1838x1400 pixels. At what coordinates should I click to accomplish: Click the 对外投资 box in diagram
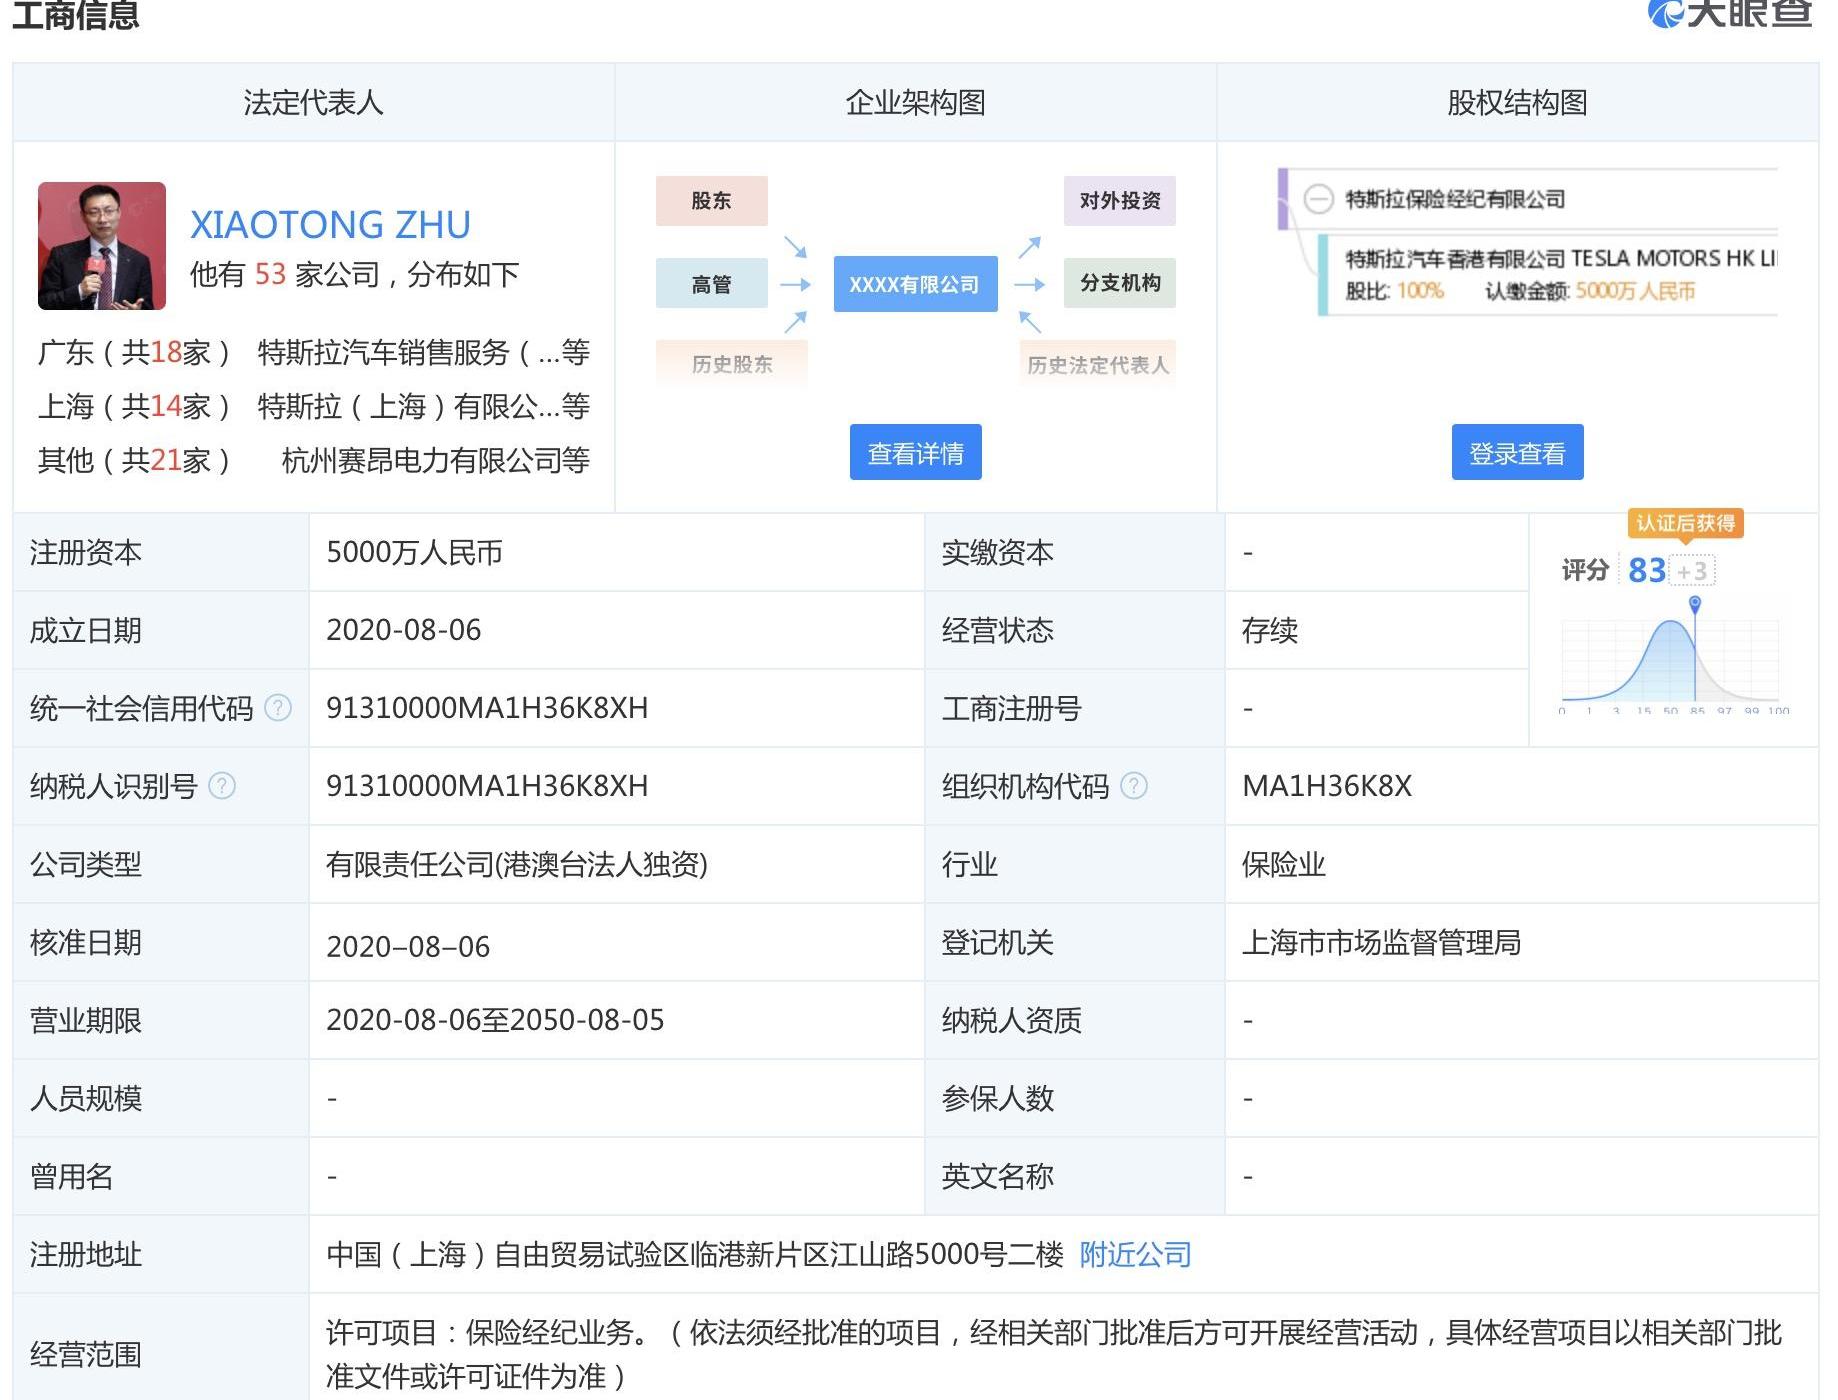pos(1120,201)
